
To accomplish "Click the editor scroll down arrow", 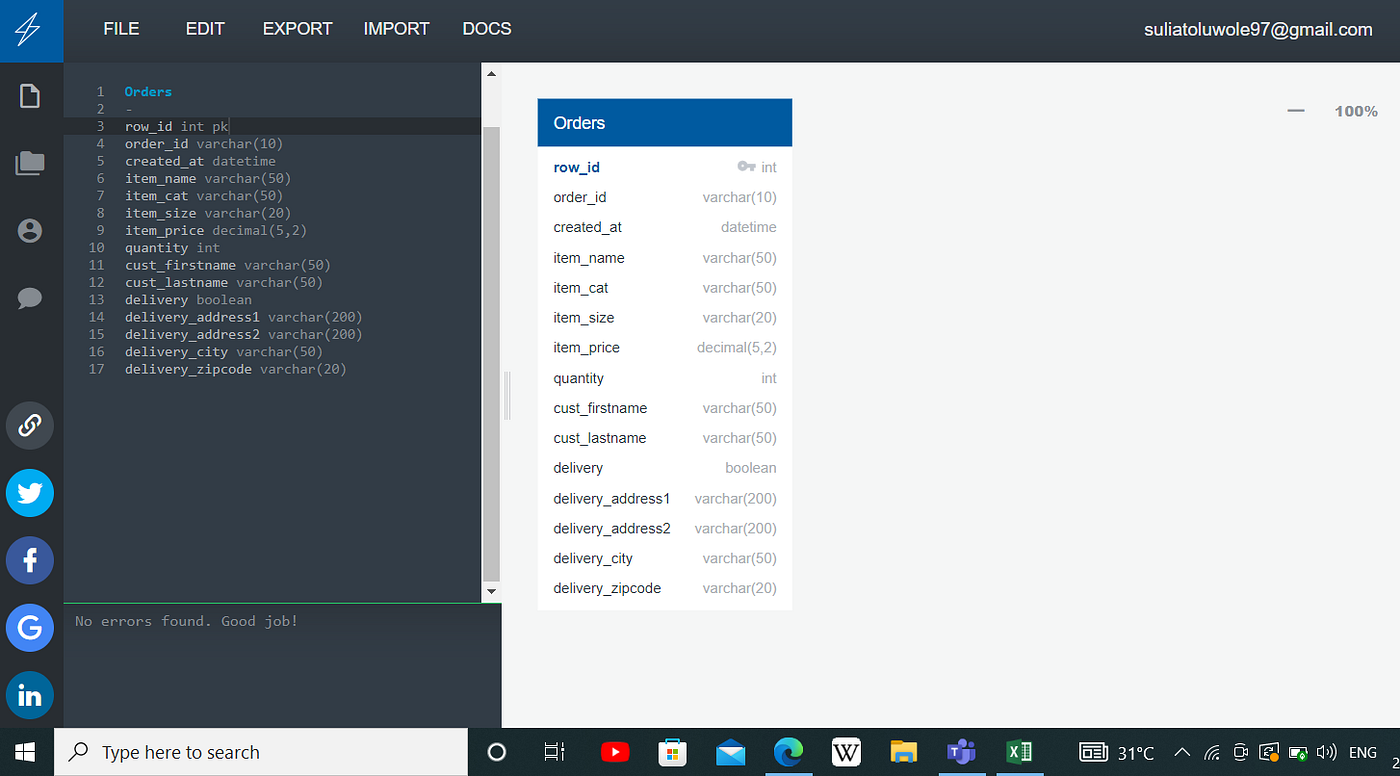I will coord(491,592).
